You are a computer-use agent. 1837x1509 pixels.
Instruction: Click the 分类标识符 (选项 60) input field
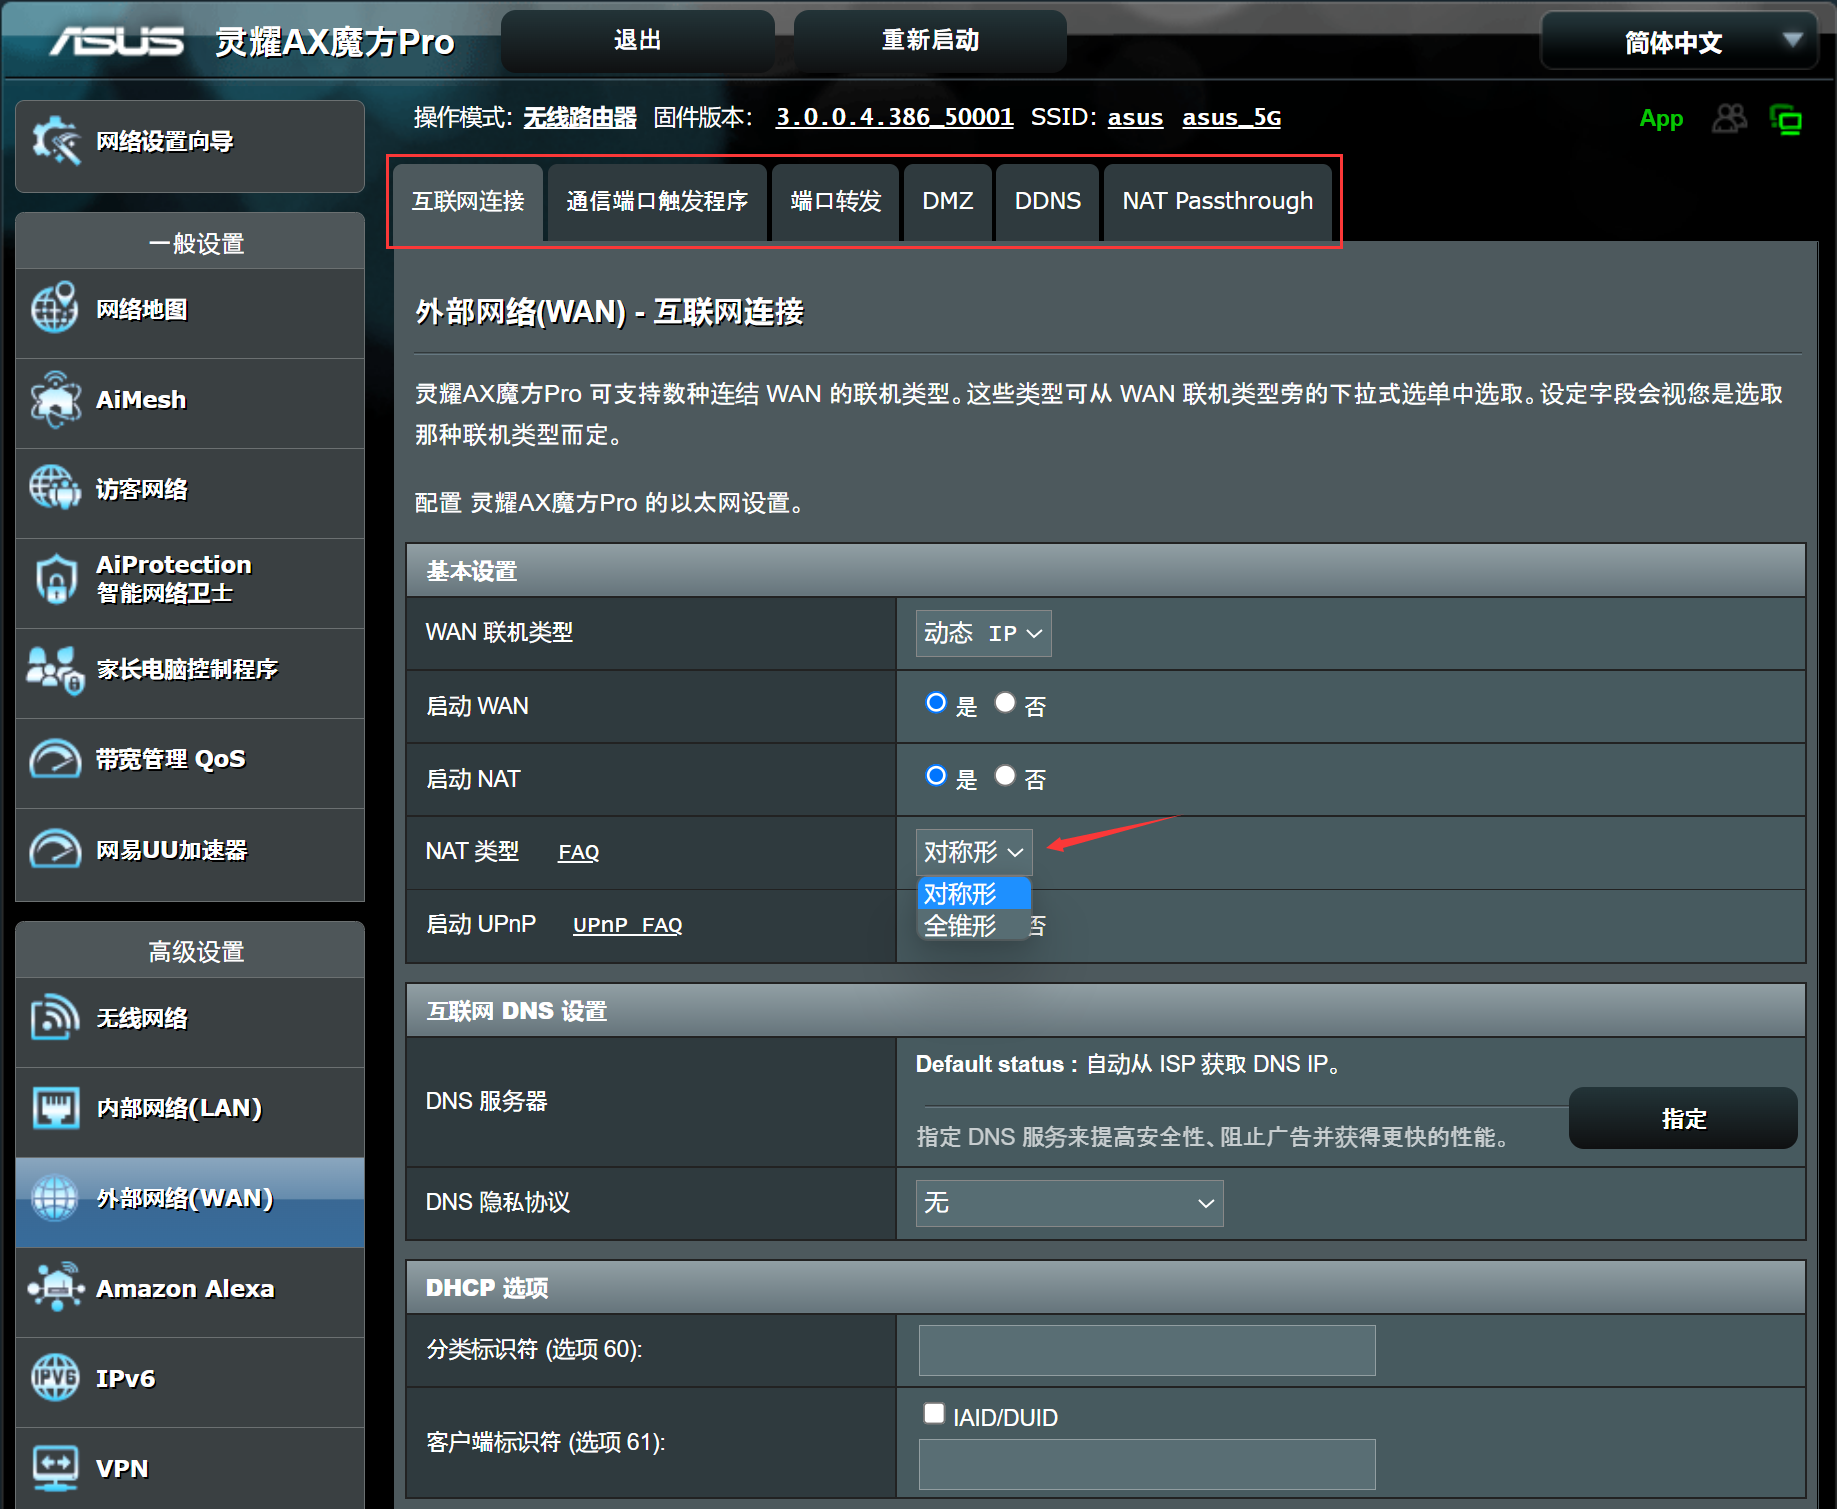[1146, 1350]
